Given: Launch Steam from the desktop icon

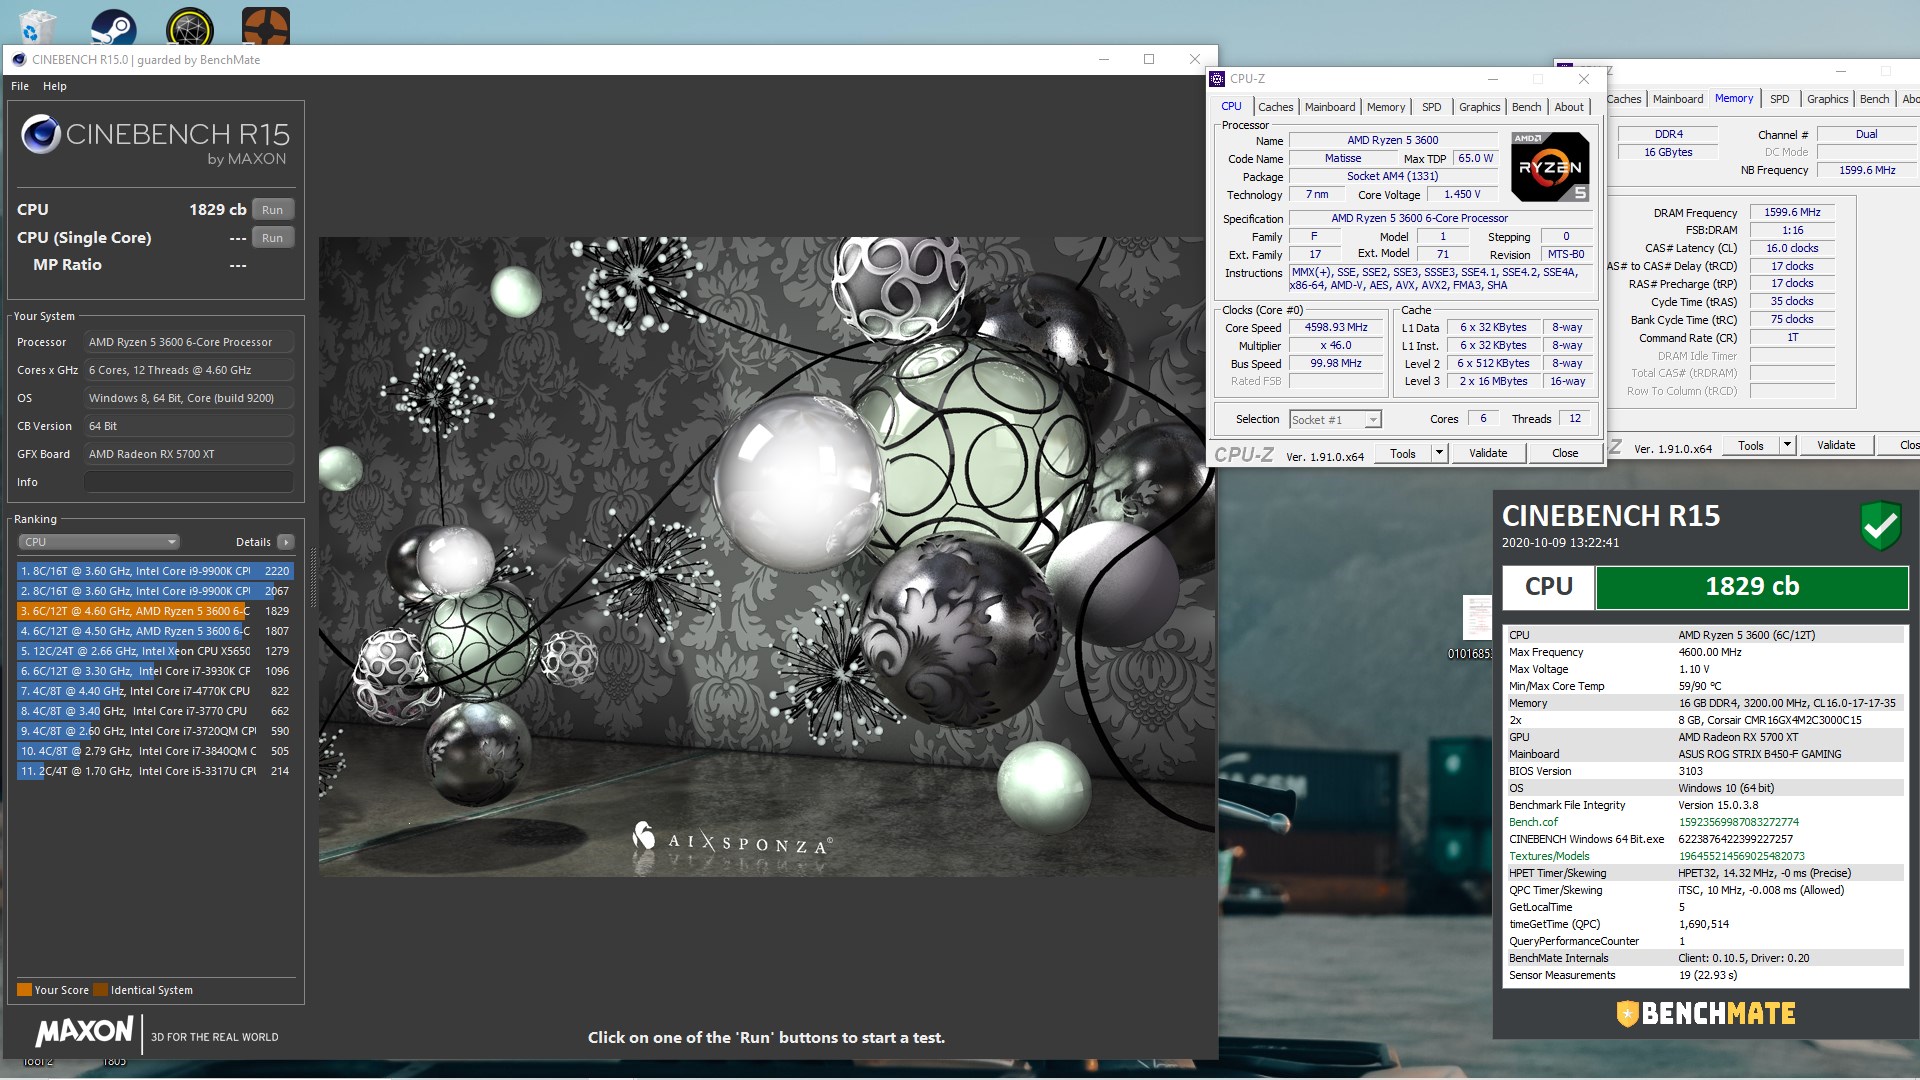Looking at the screenshot, I should tap(114, 27).
